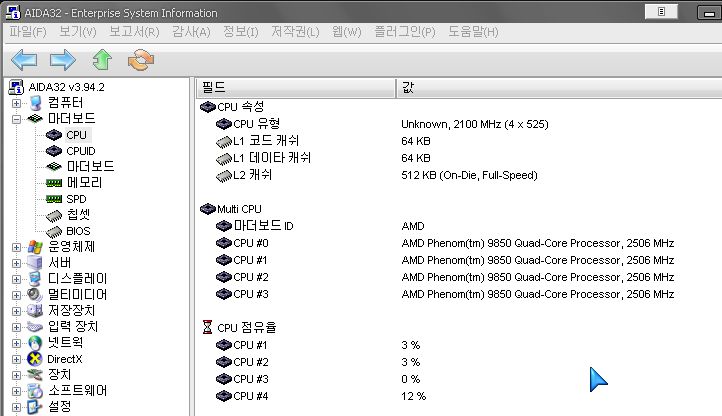722x416 pixels.
Task: Click the 메모리 memory module icon
Action: (54, 183)
